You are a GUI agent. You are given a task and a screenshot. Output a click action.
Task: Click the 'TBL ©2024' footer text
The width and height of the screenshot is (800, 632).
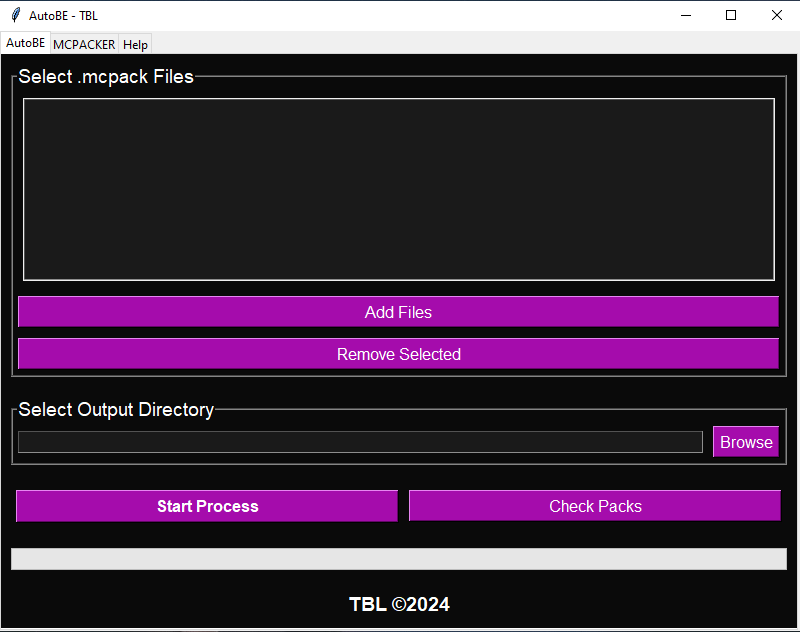click(x=399, y=604)
